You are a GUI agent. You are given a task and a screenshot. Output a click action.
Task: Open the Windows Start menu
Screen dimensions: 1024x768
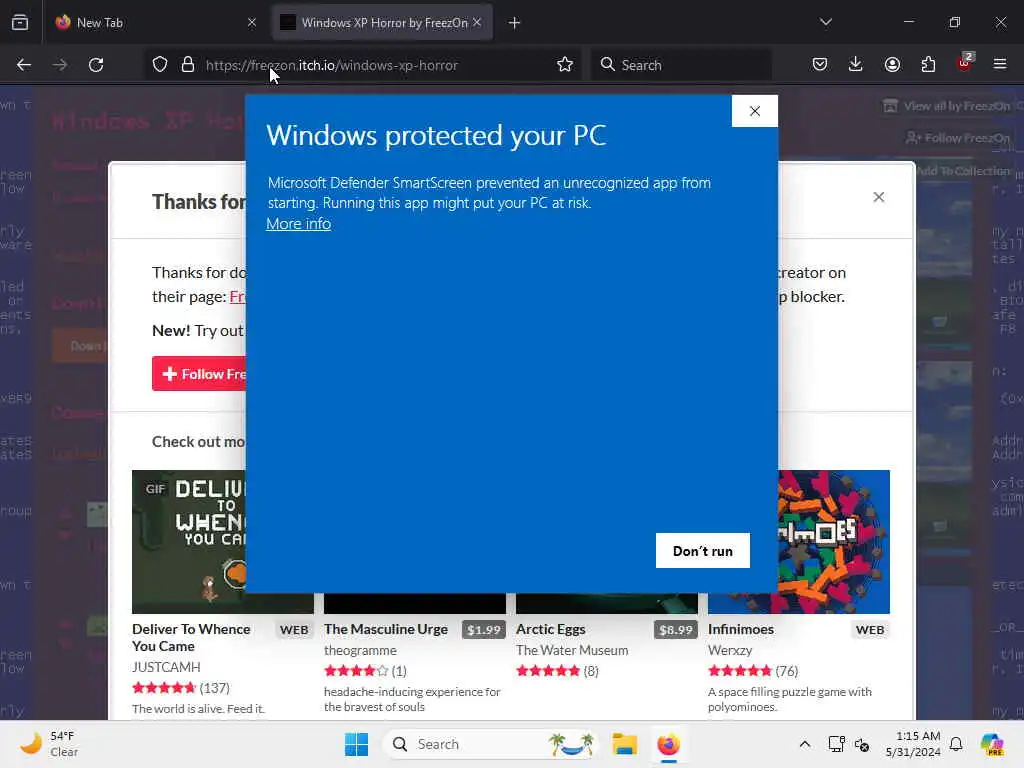pyautogui.click(x=357, y=744)
